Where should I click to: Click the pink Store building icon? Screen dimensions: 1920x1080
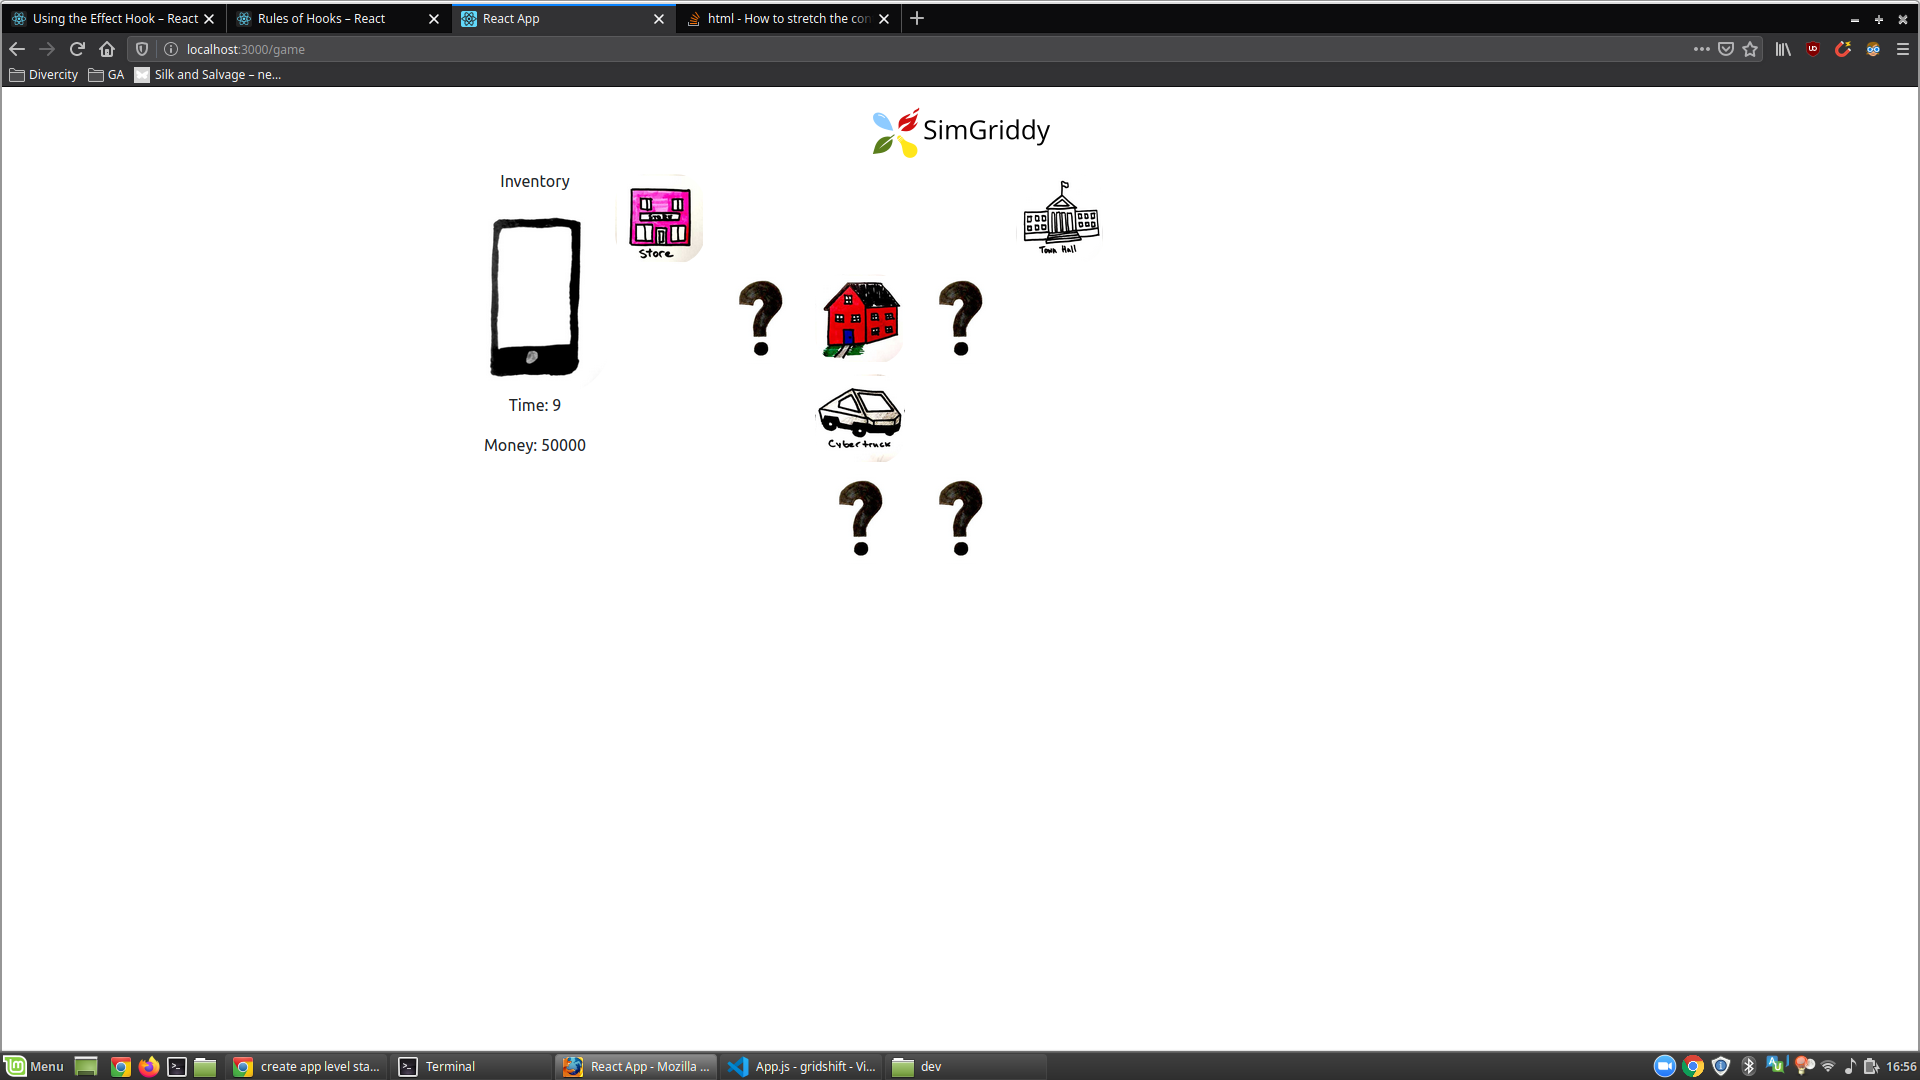[660, 220]
